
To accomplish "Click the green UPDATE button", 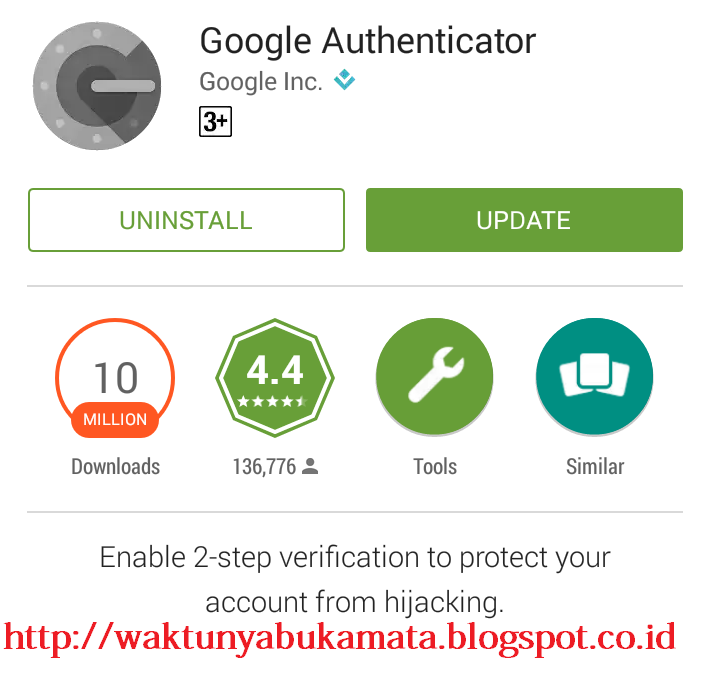I will click(x=524, y=220).
